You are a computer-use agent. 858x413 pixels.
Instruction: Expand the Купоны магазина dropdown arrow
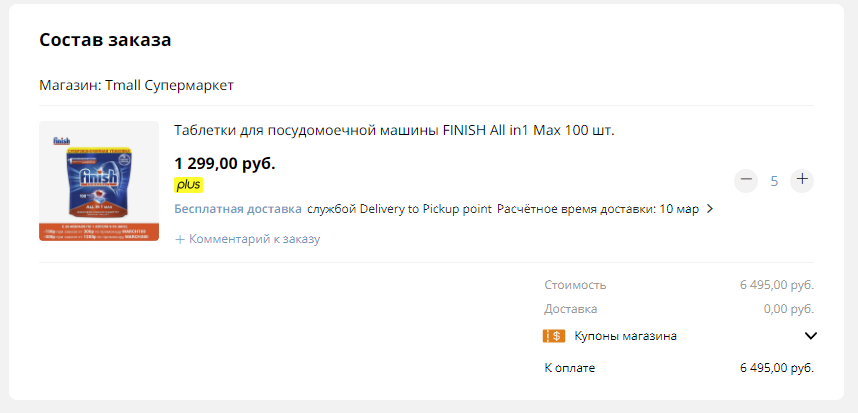[810, 336]
